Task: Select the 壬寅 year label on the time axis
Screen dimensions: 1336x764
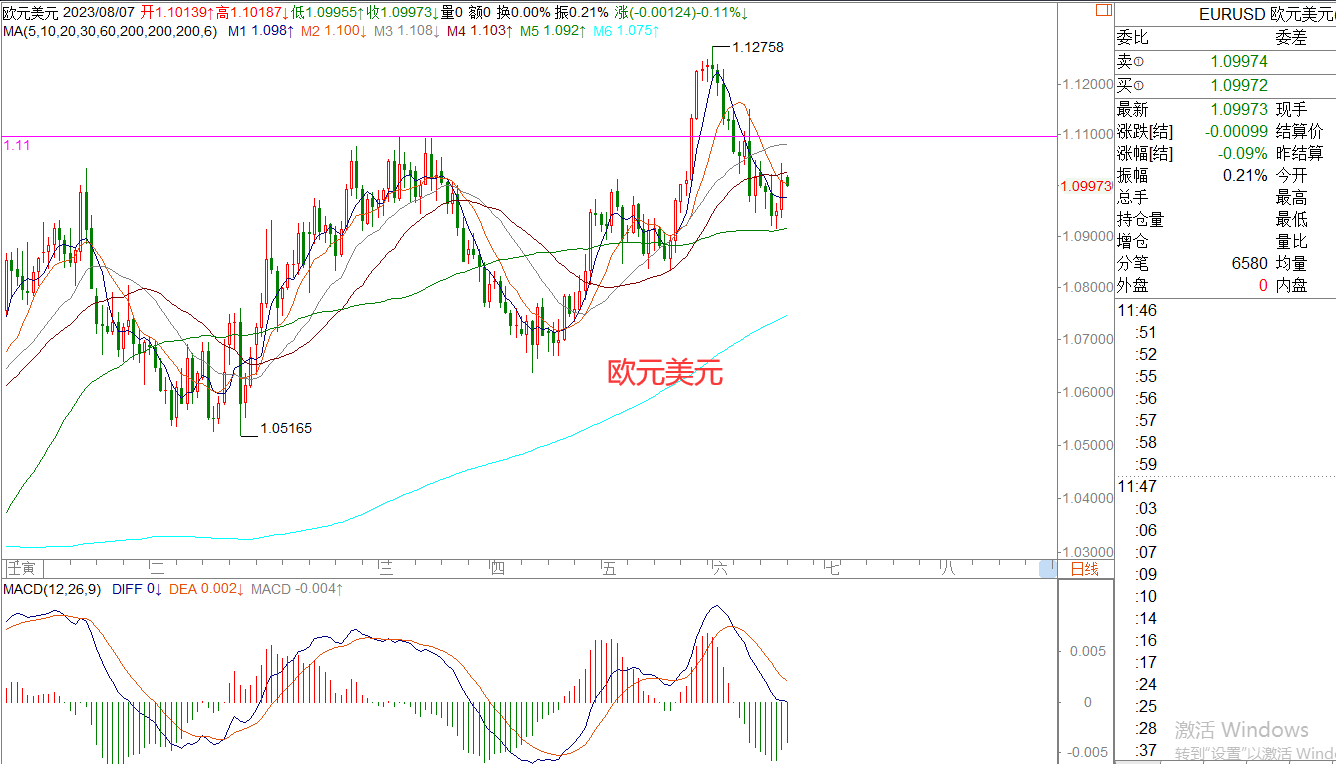Action: [x=20, y=569]
